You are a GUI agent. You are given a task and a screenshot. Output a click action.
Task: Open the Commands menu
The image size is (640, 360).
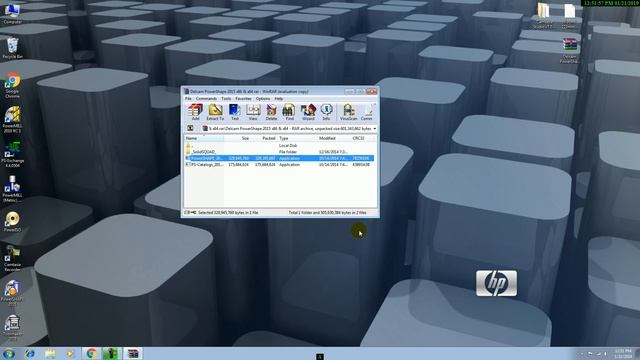206,98
